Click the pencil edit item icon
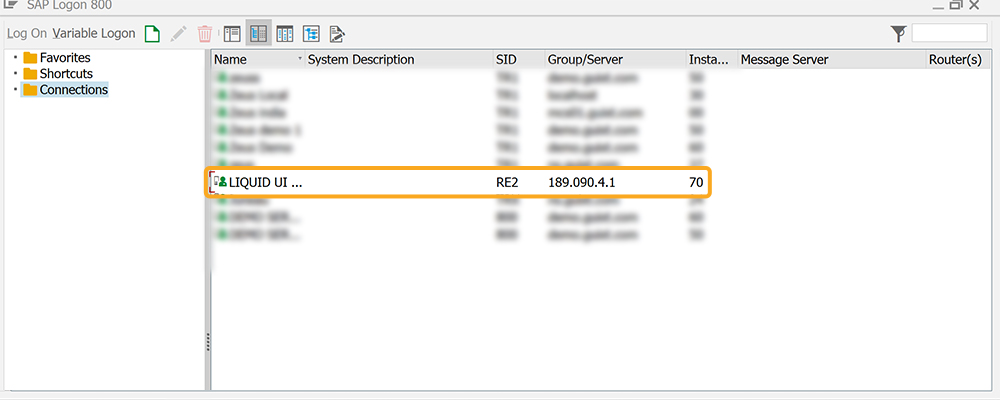The width and height of the screenshot is (1000, 400). [x=179, y=34]
